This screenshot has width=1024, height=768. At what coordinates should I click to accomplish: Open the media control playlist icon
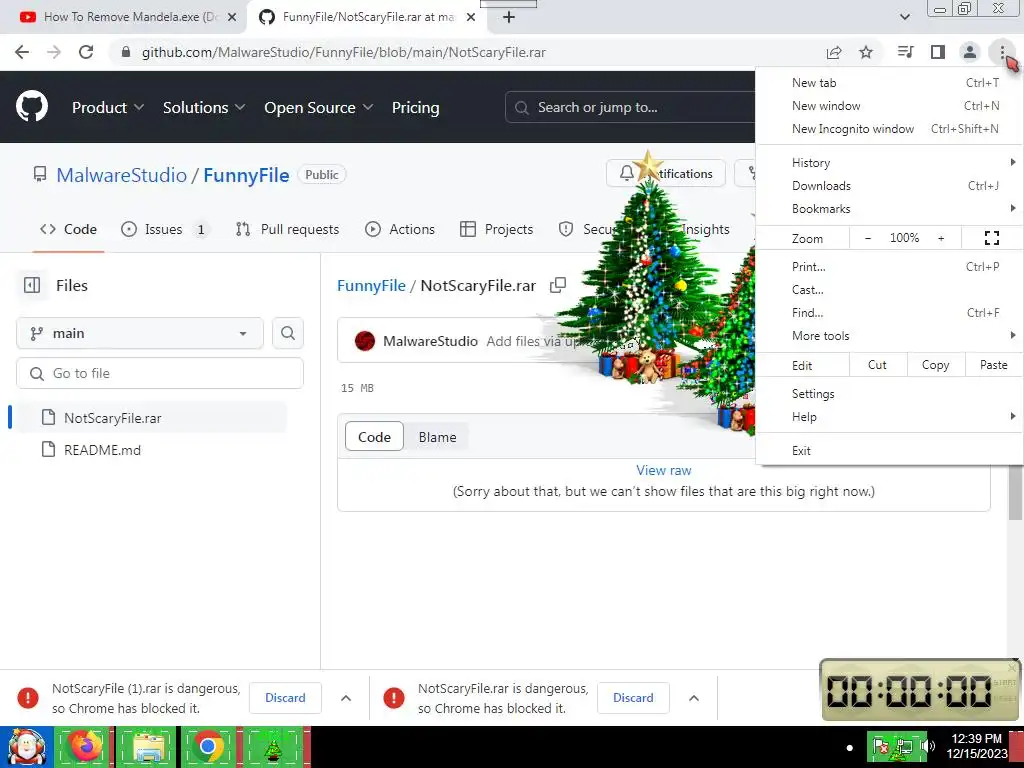[906, 52]
